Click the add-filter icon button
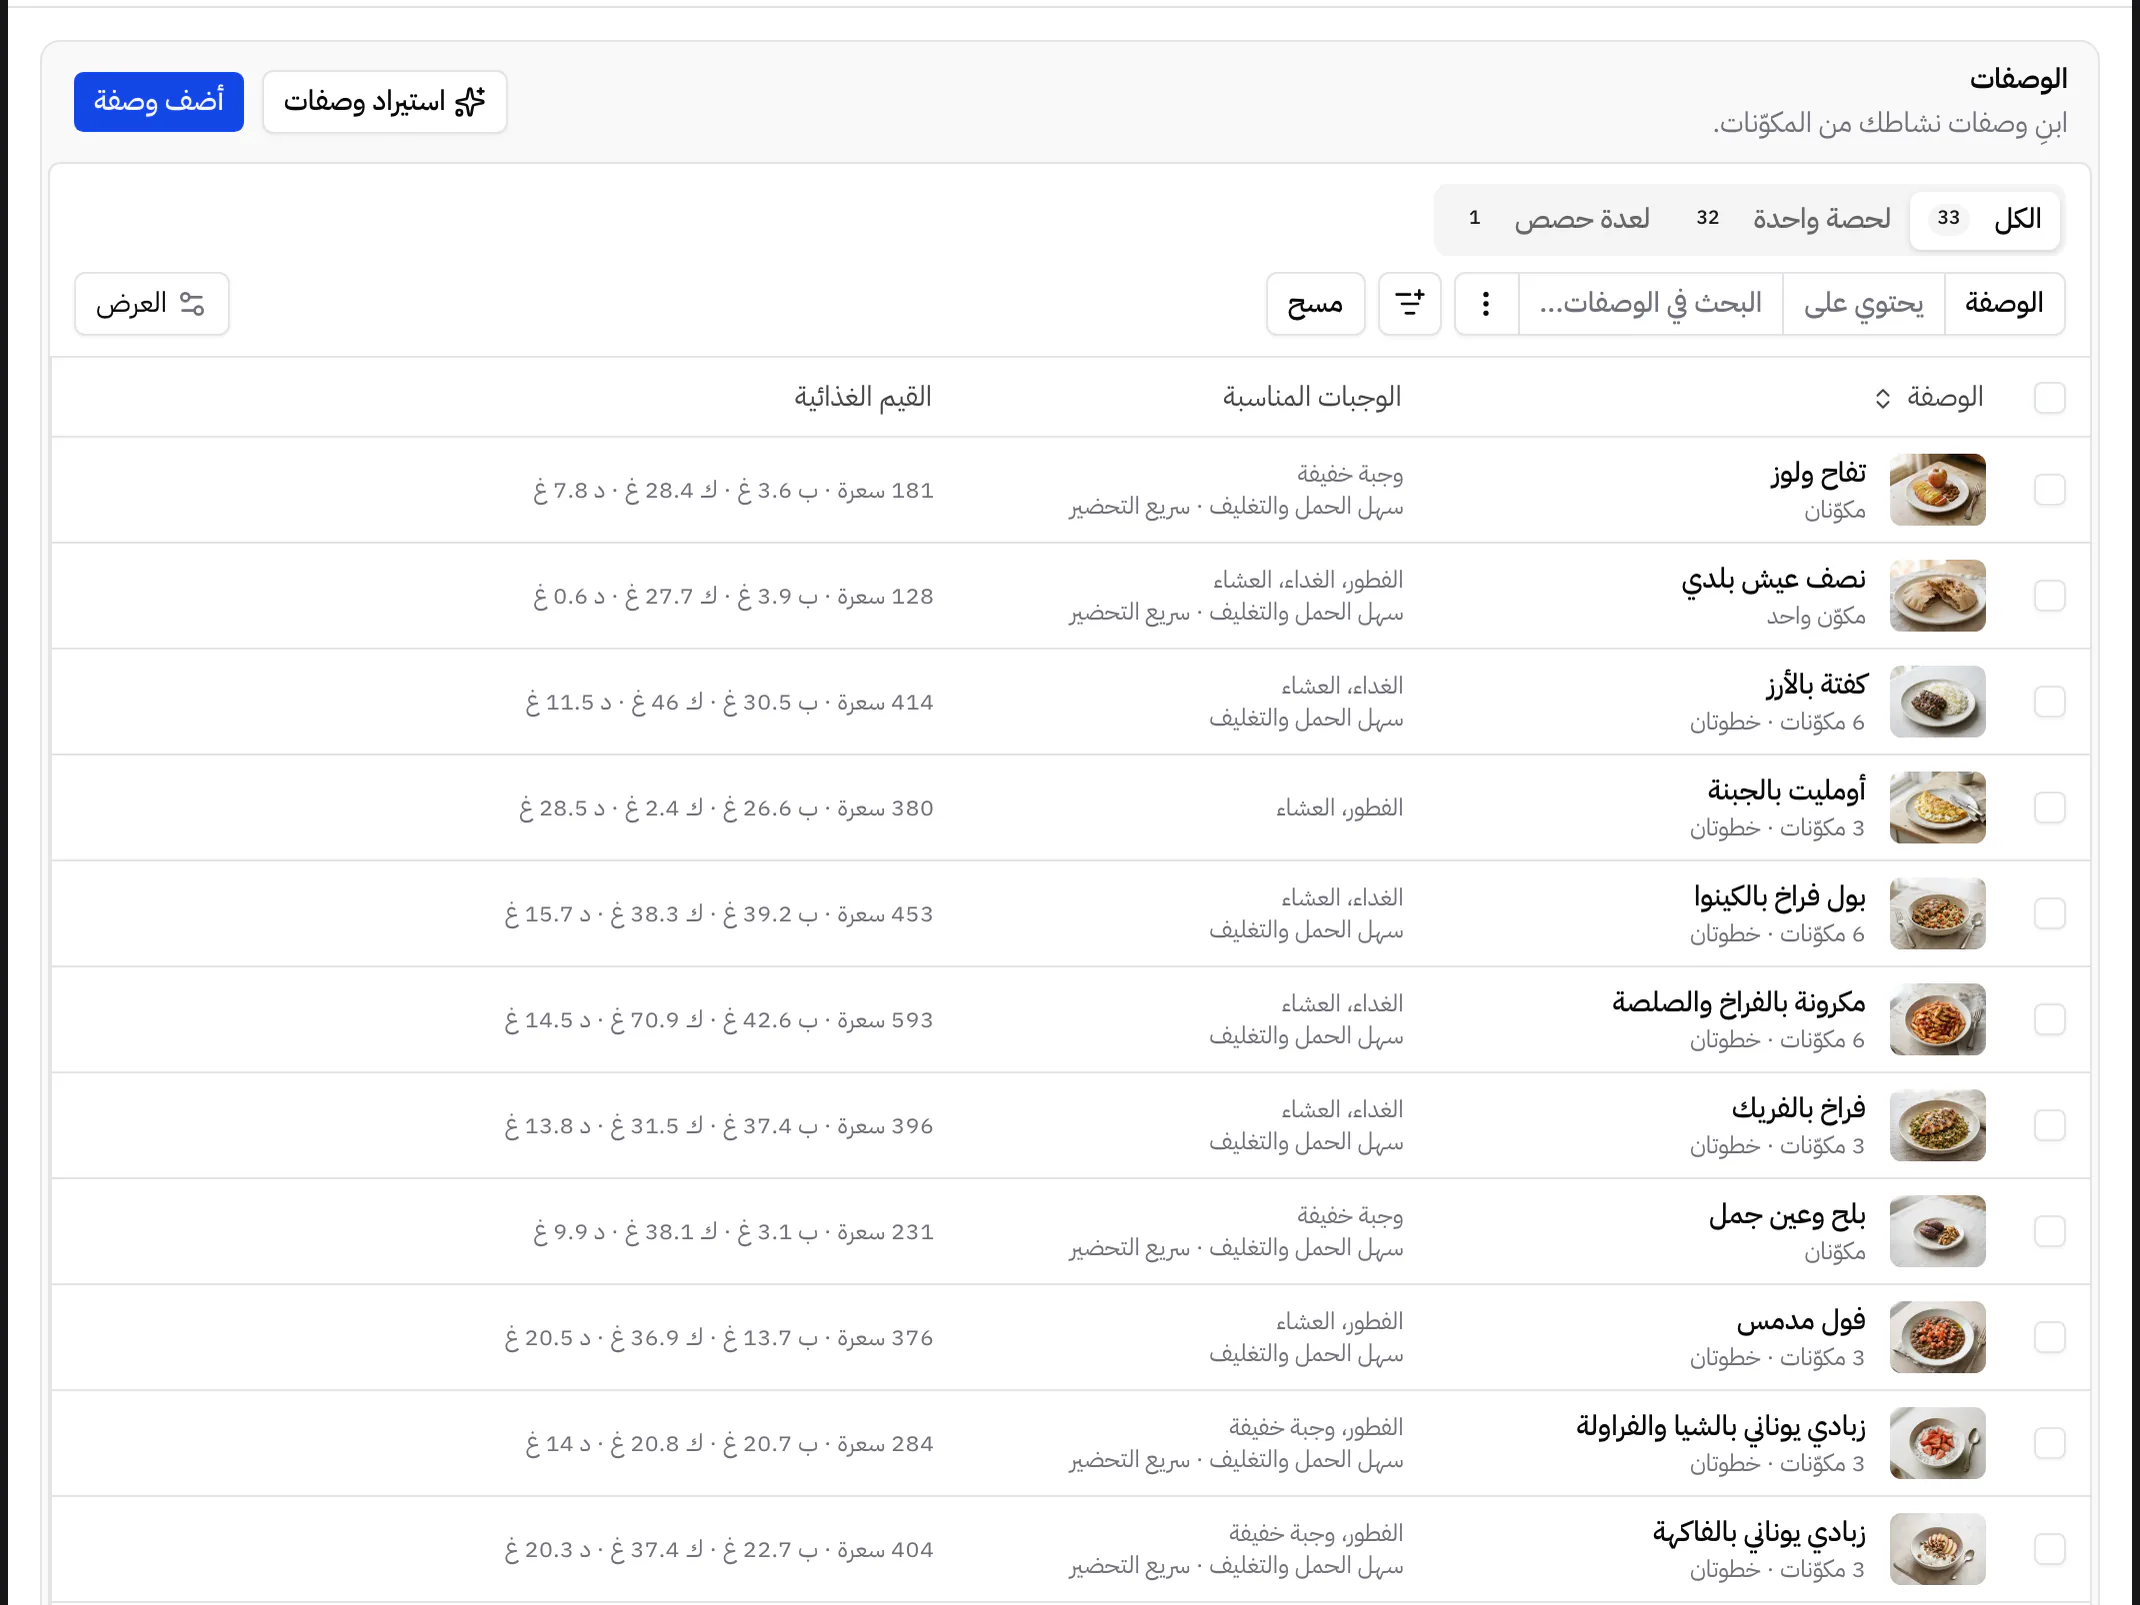The image size is (2140, 1605). pyautogui.click(x=1409, y=303)
